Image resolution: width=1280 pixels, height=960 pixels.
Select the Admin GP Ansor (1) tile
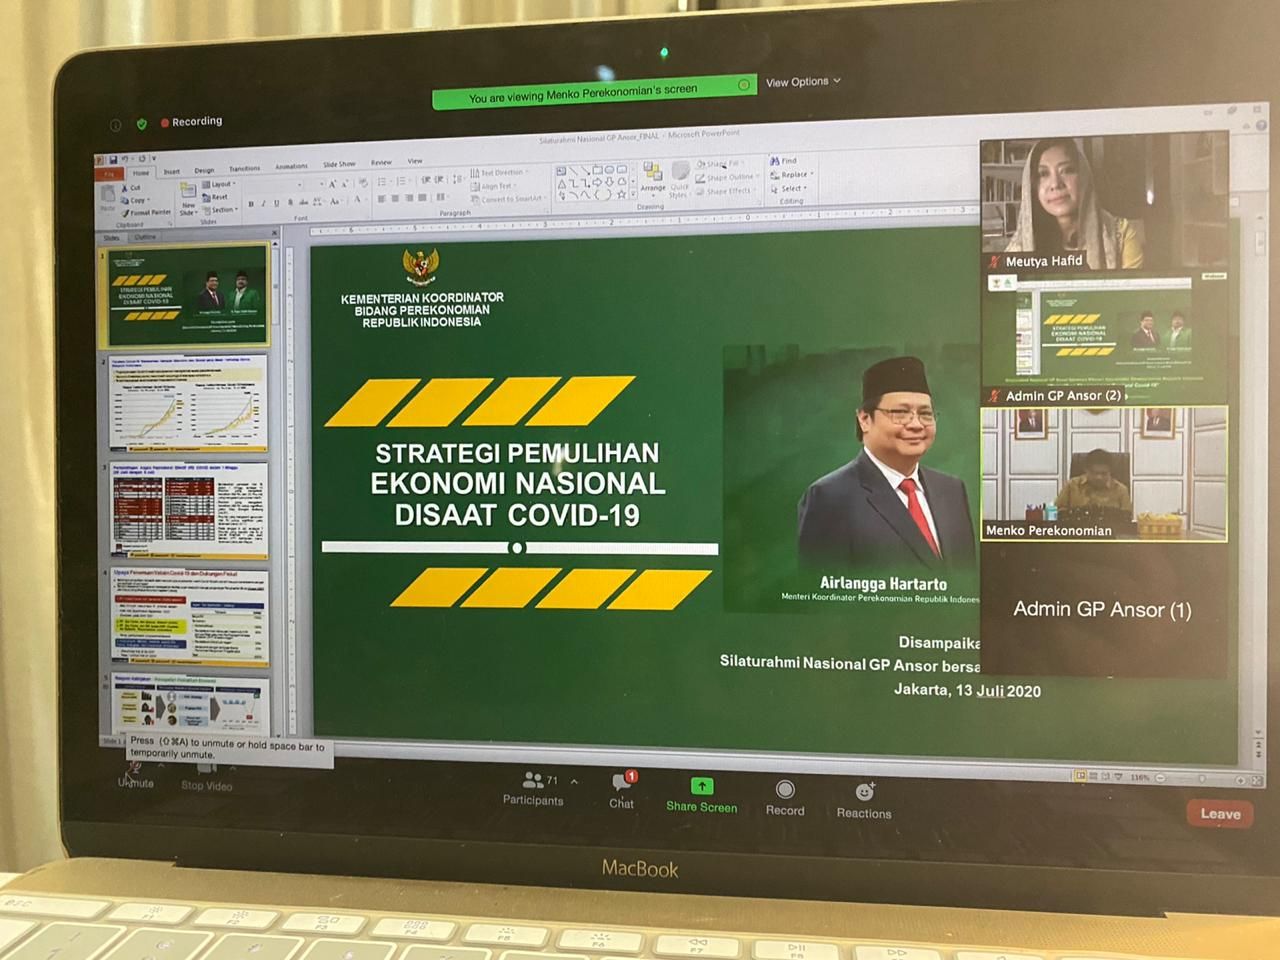pyautogui.click(x=1104, y=610)
